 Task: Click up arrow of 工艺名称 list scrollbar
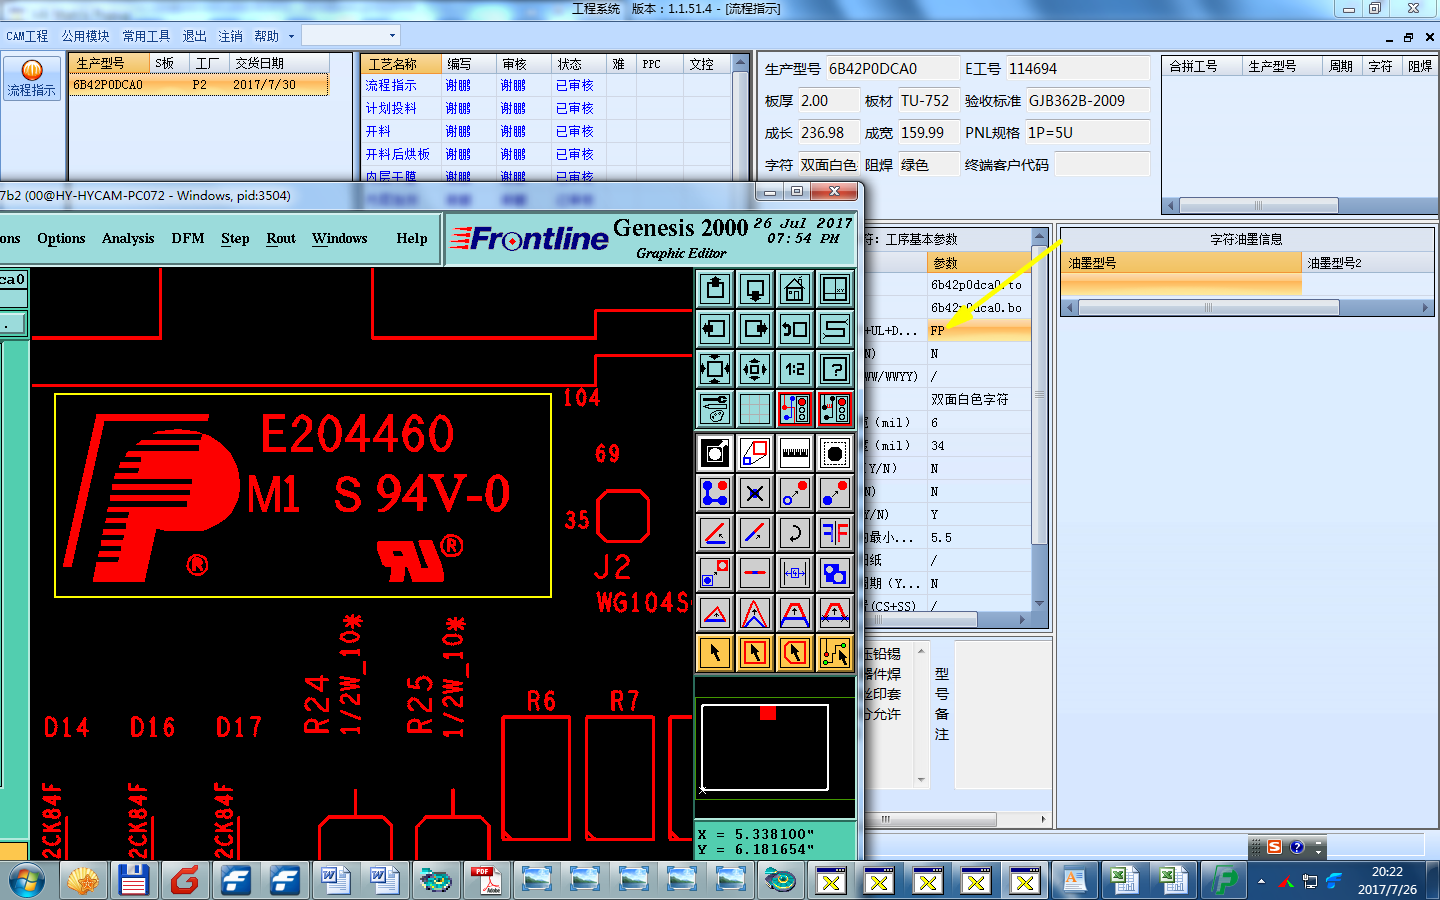(740, 63)
